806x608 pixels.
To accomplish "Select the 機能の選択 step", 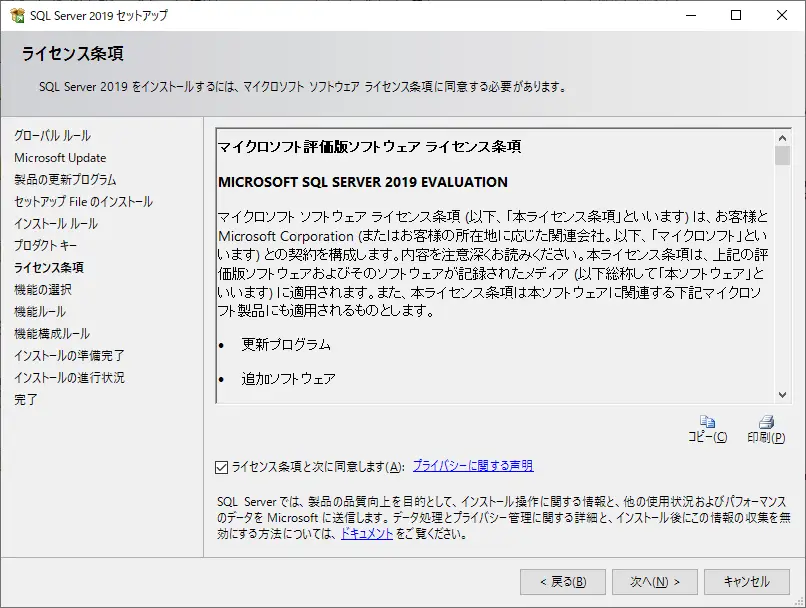I will pos(43,290).
